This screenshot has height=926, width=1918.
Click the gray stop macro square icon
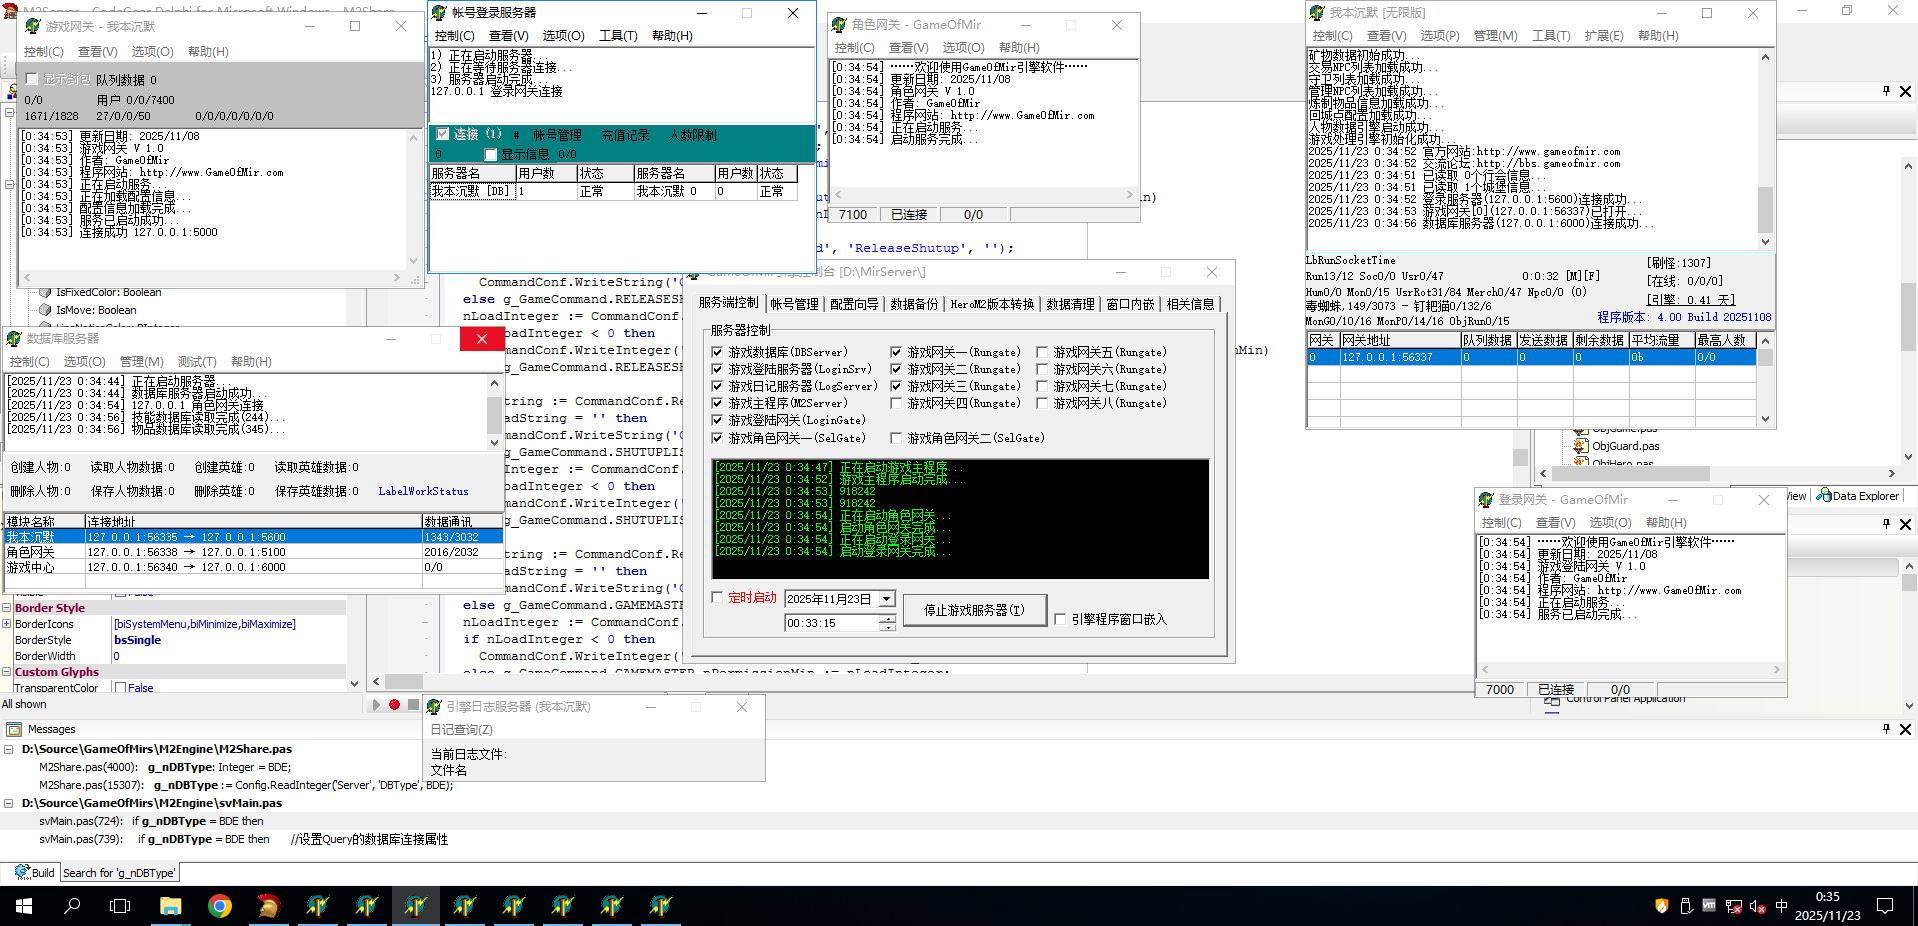[413, 705]
